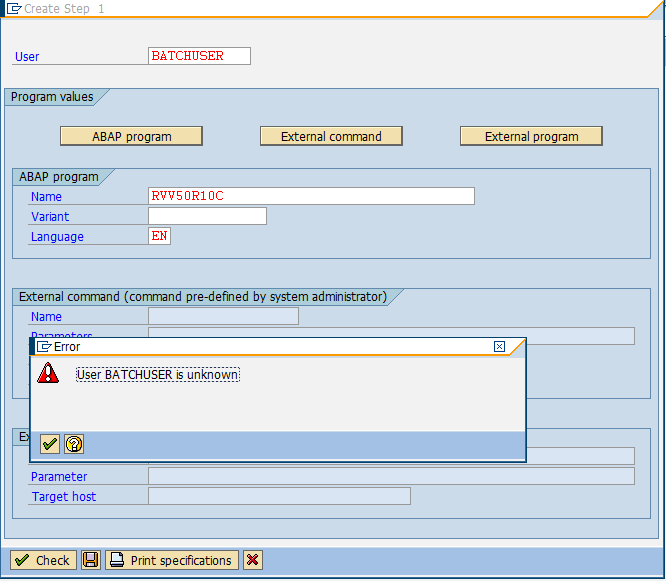
Task: Choose the External command button
Action: tap(331, 136)
